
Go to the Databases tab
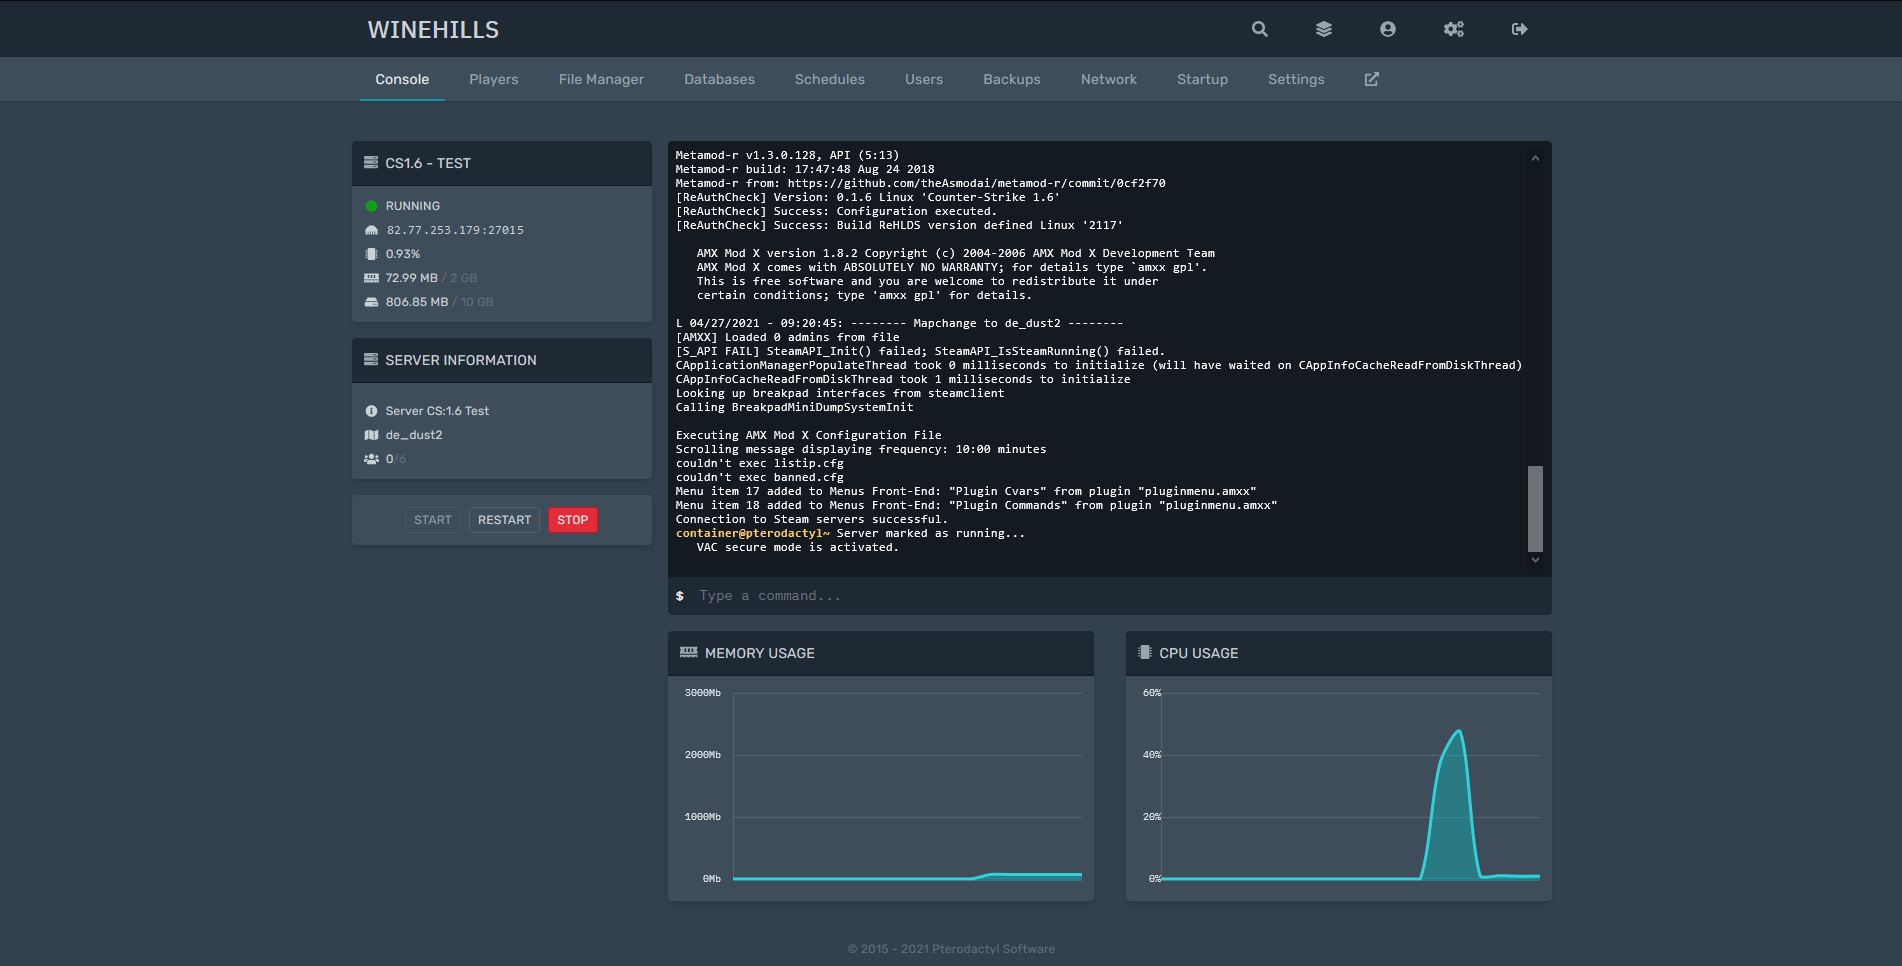[719, 79]
